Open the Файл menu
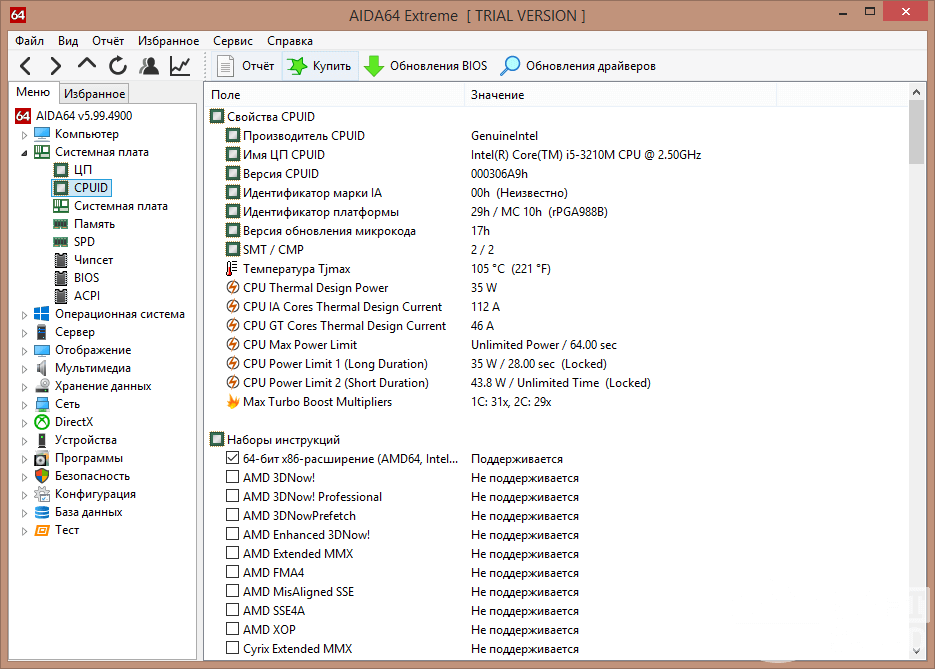This screenshot has height=669, width=935. point(30,41)
